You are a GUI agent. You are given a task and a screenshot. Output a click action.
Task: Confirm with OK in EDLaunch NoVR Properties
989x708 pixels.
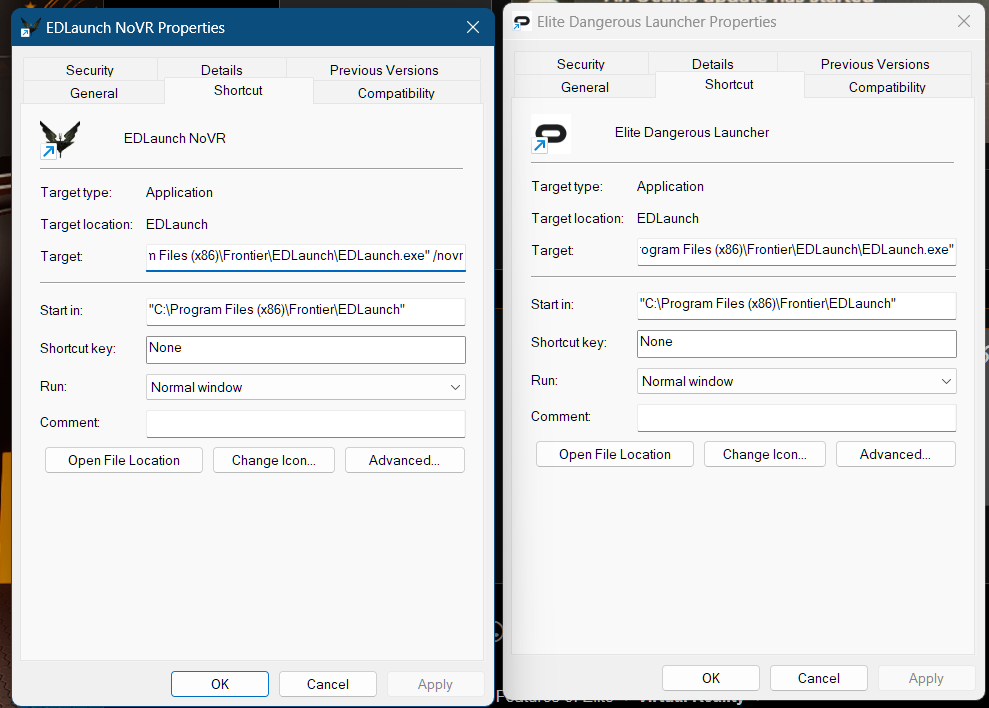click(219, 684)
